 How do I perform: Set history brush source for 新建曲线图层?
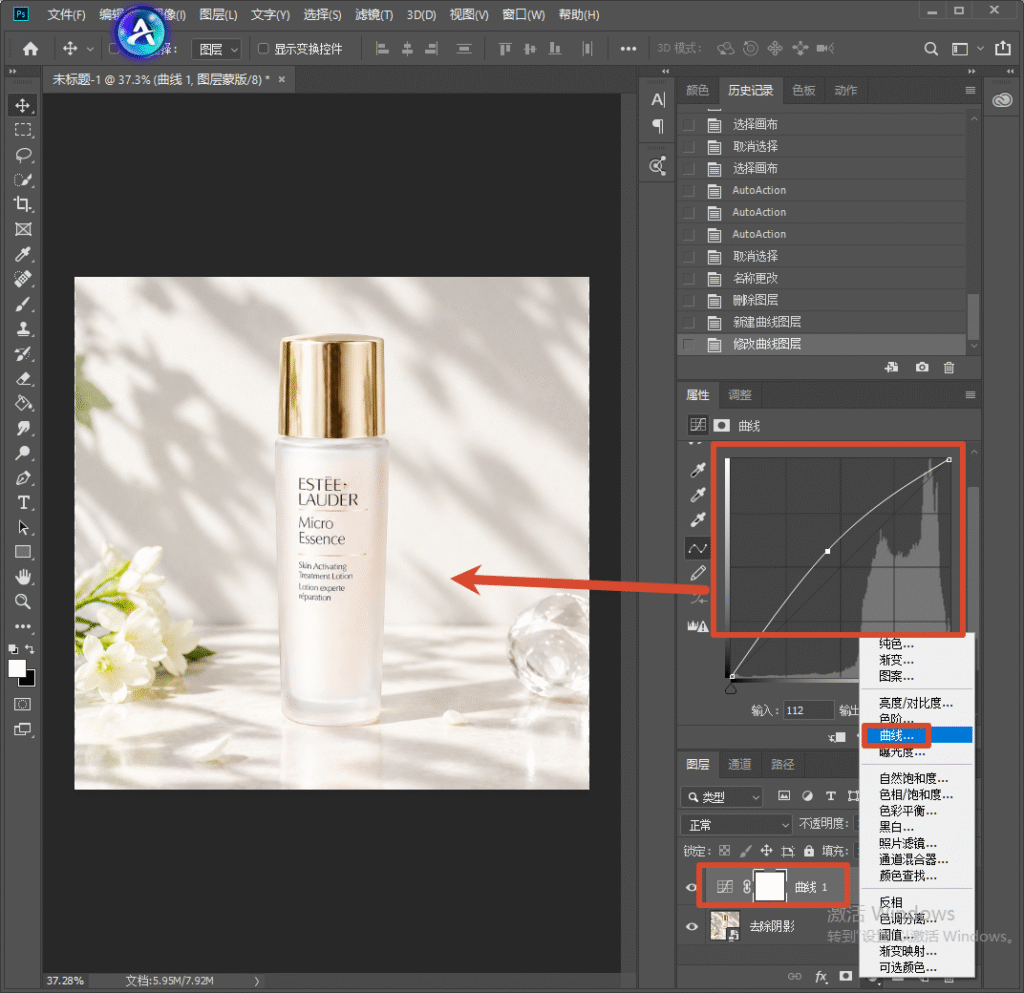688,322
